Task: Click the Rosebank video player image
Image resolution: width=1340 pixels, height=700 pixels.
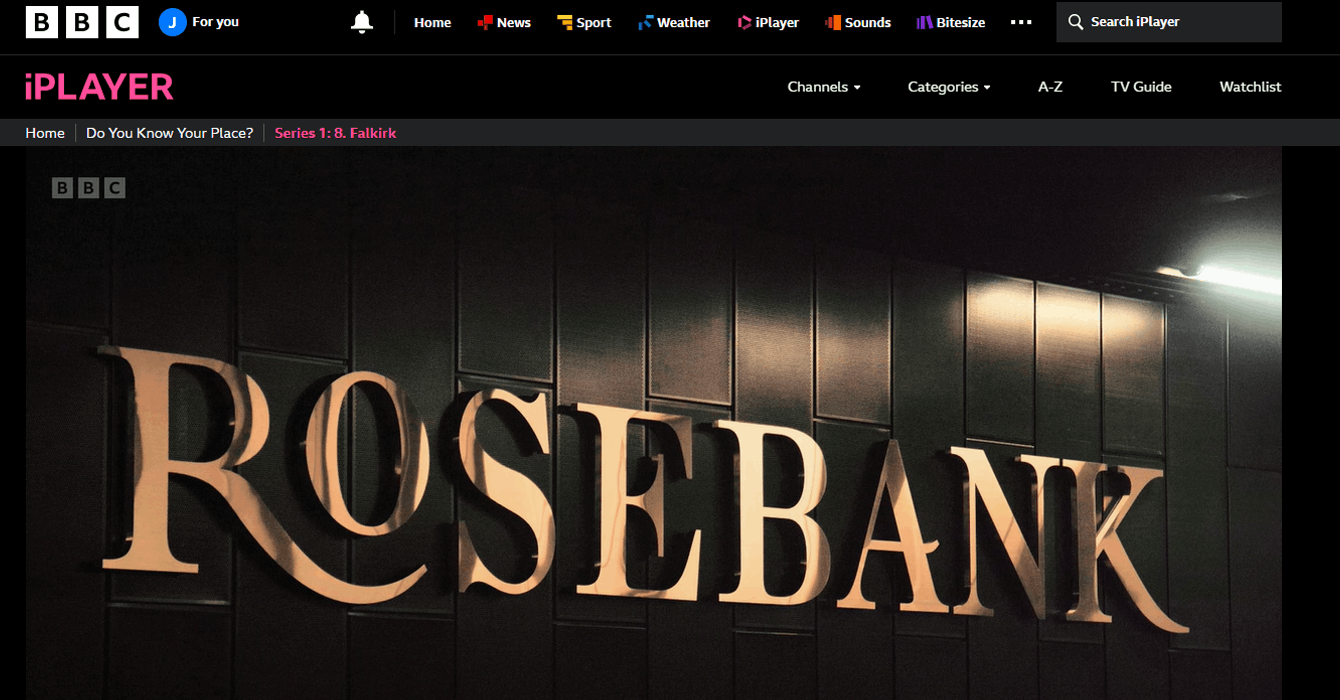Action: click(x=653, y=423)
